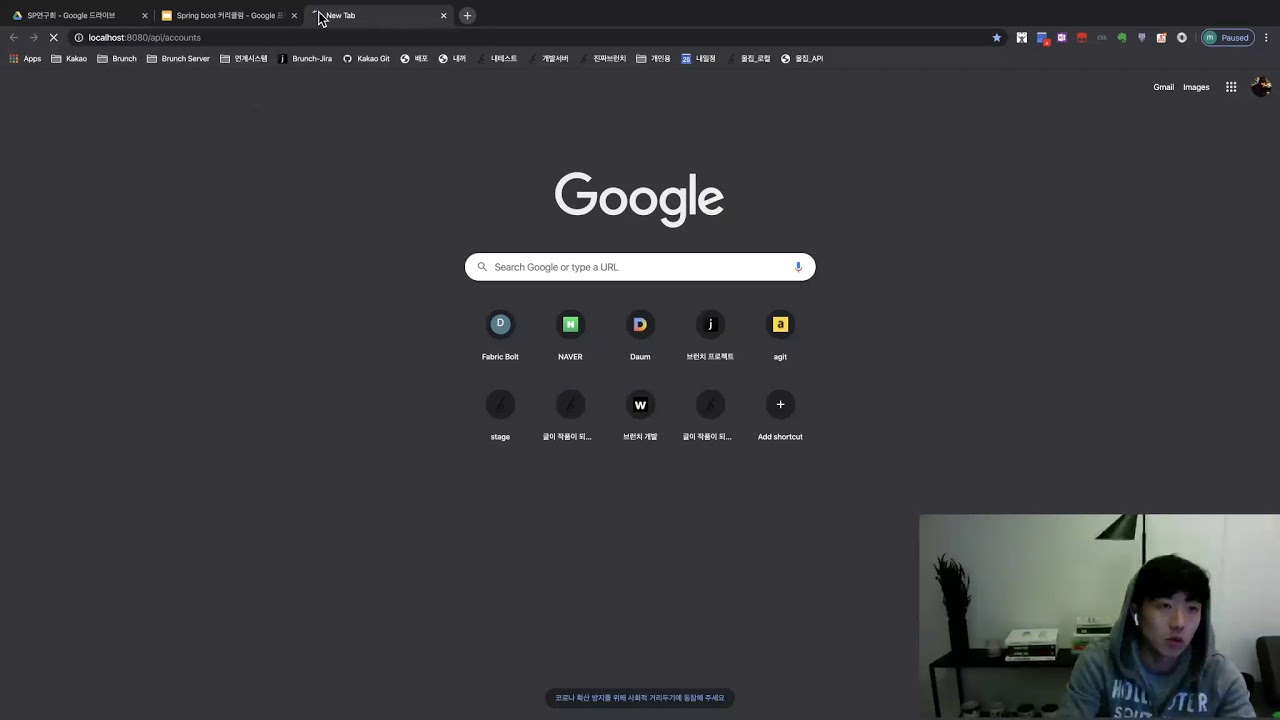Open the Google apps grid
1280x720 pixels.
coord(1231,87)
